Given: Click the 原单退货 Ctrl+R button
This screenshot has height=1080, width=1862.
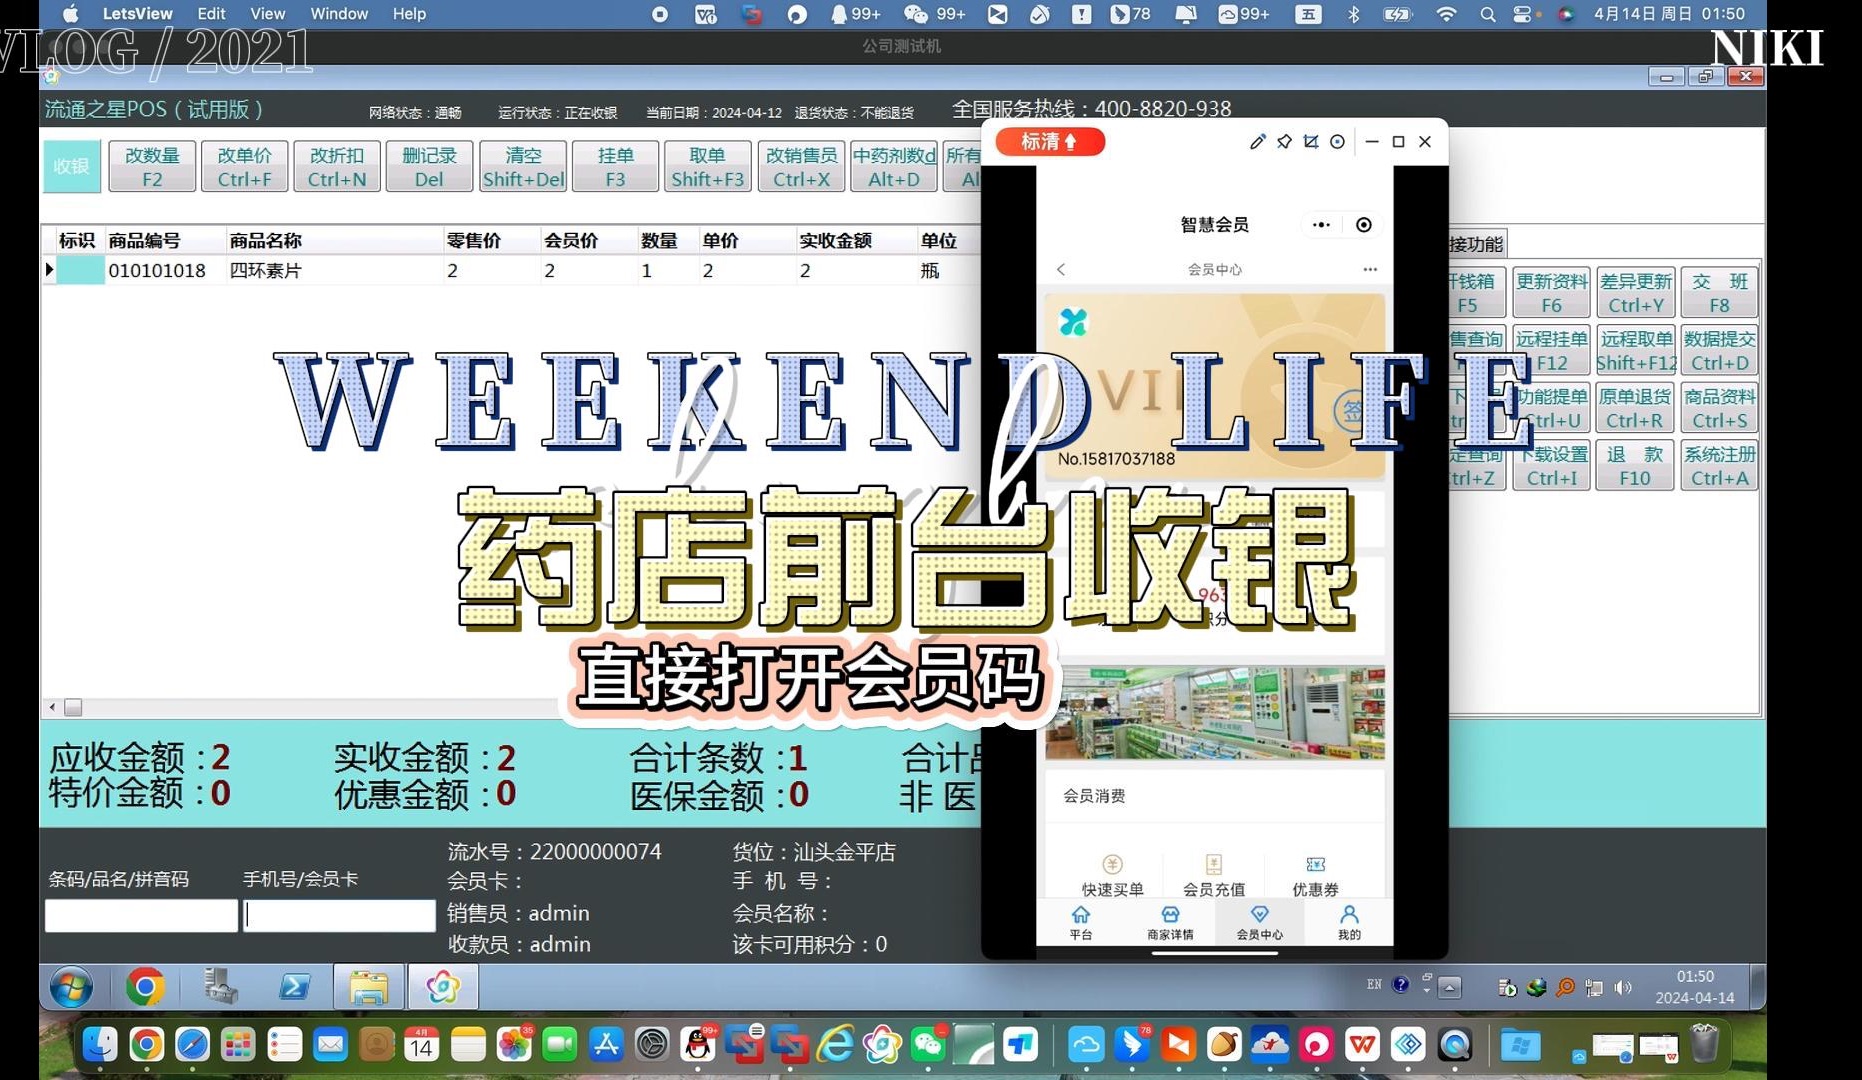Looking at the screenshot, I should coord(1636,408).
